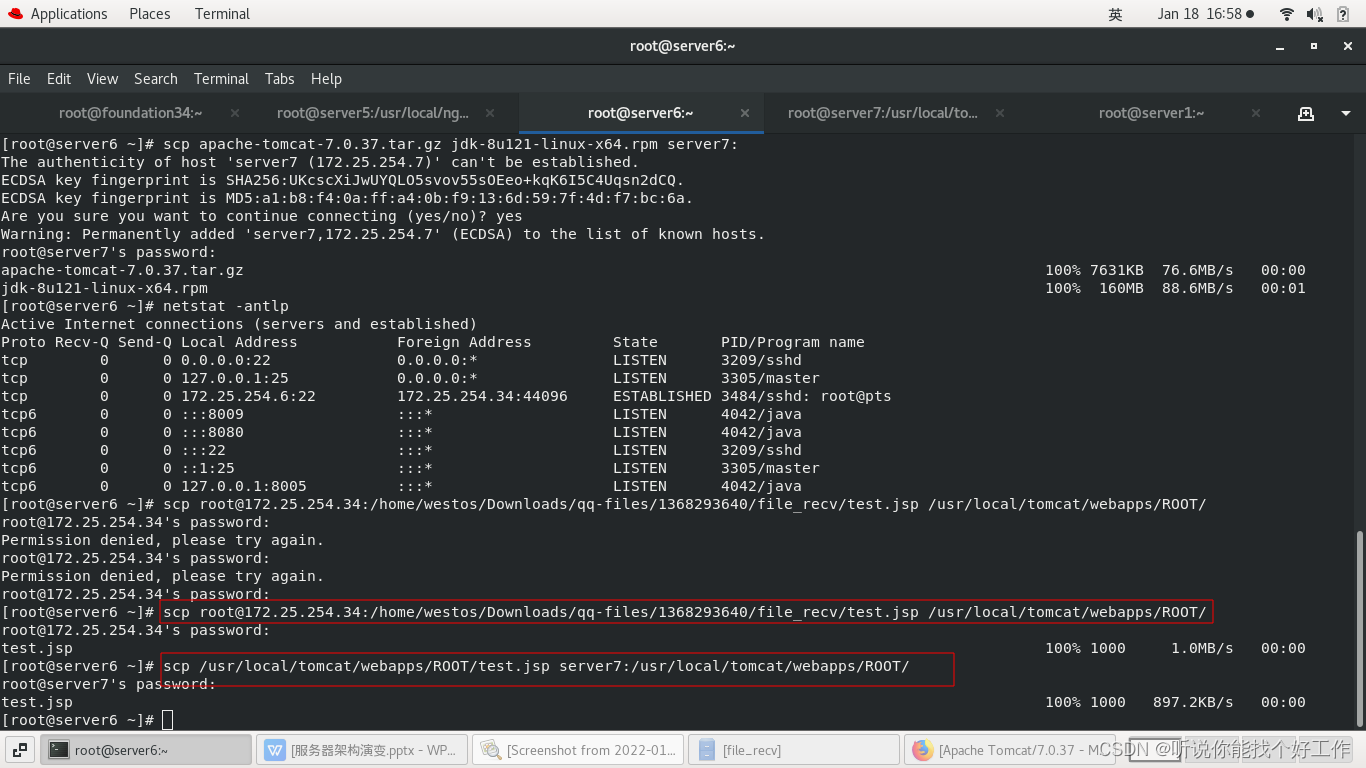Select the 服务器架构演变.pptx WPS taskbar entry
Image resolution: width=1366 pixels, height=768 pixels.
(x=362, y=749)
